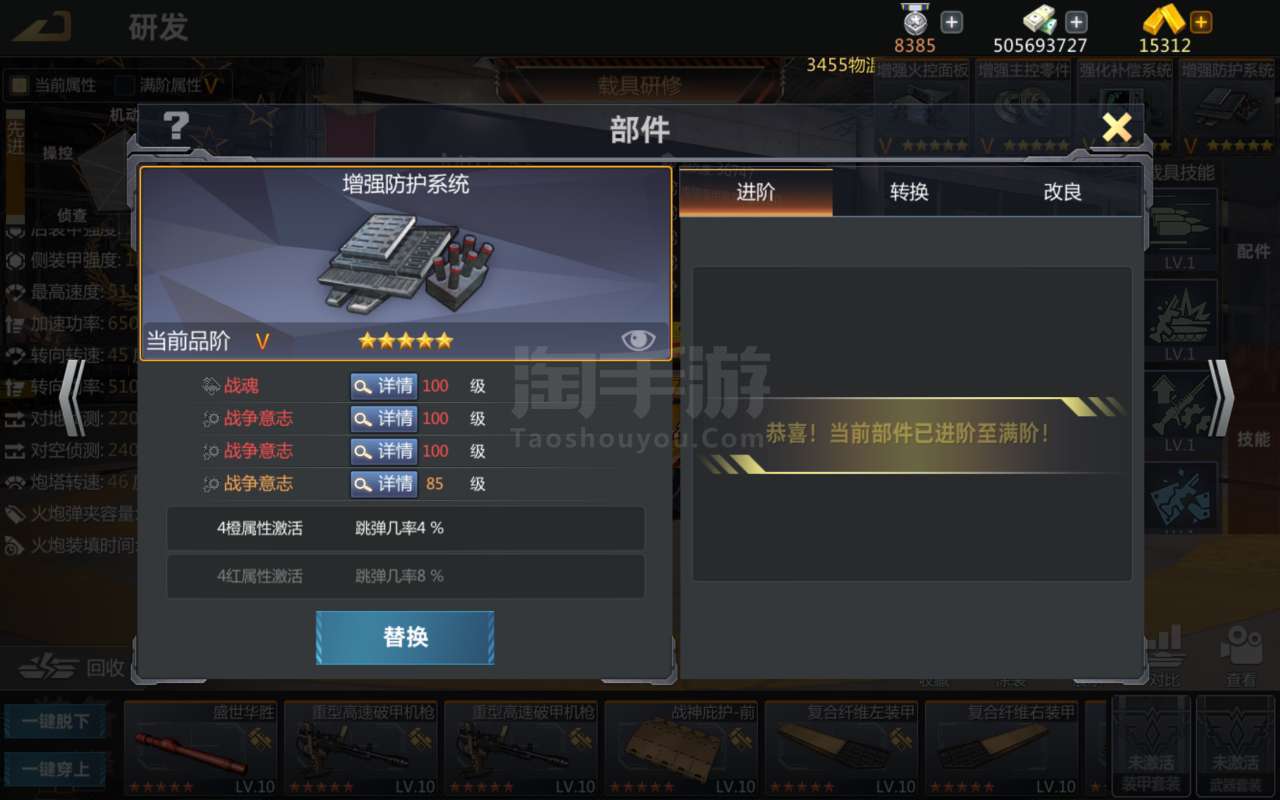The height and width of the screenshot is (800, 1280).
Task: Add gold bars with the plus icon
Action: [1201, 21]
